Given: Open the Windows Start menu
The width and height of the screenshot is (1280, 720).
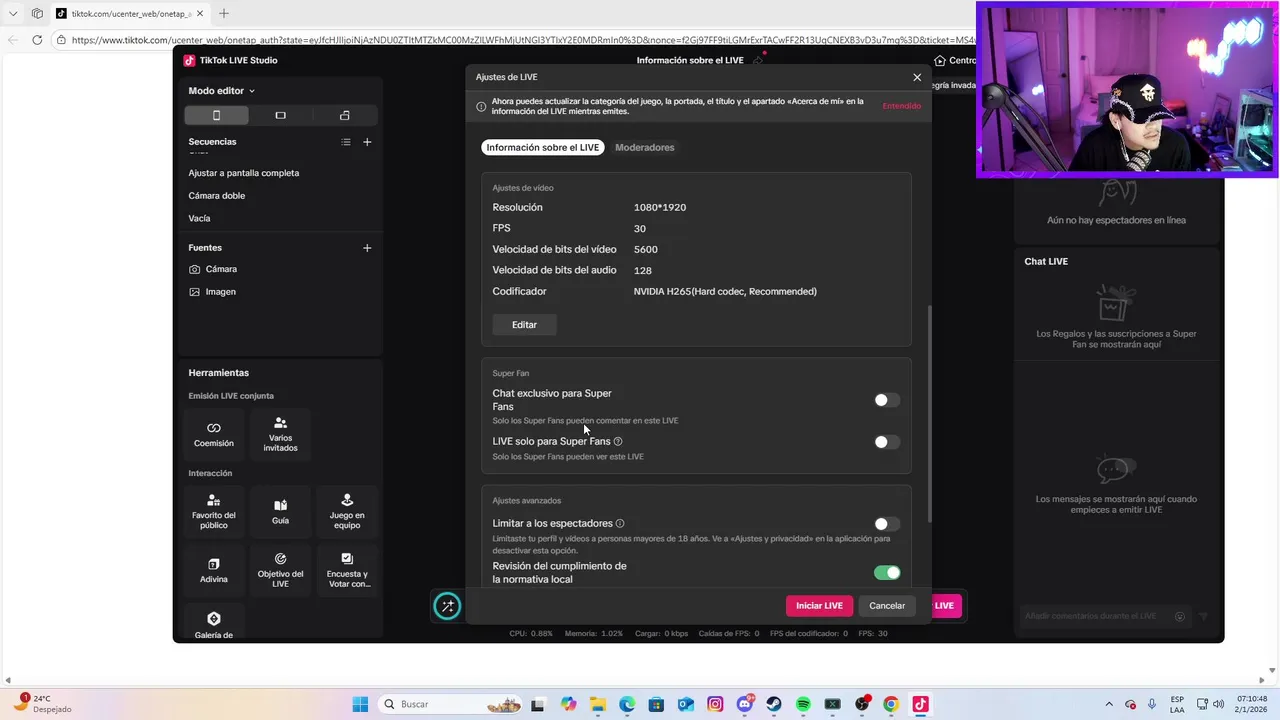Looking at the screenshot, I should pyautogui.click(x=360, y=704).
